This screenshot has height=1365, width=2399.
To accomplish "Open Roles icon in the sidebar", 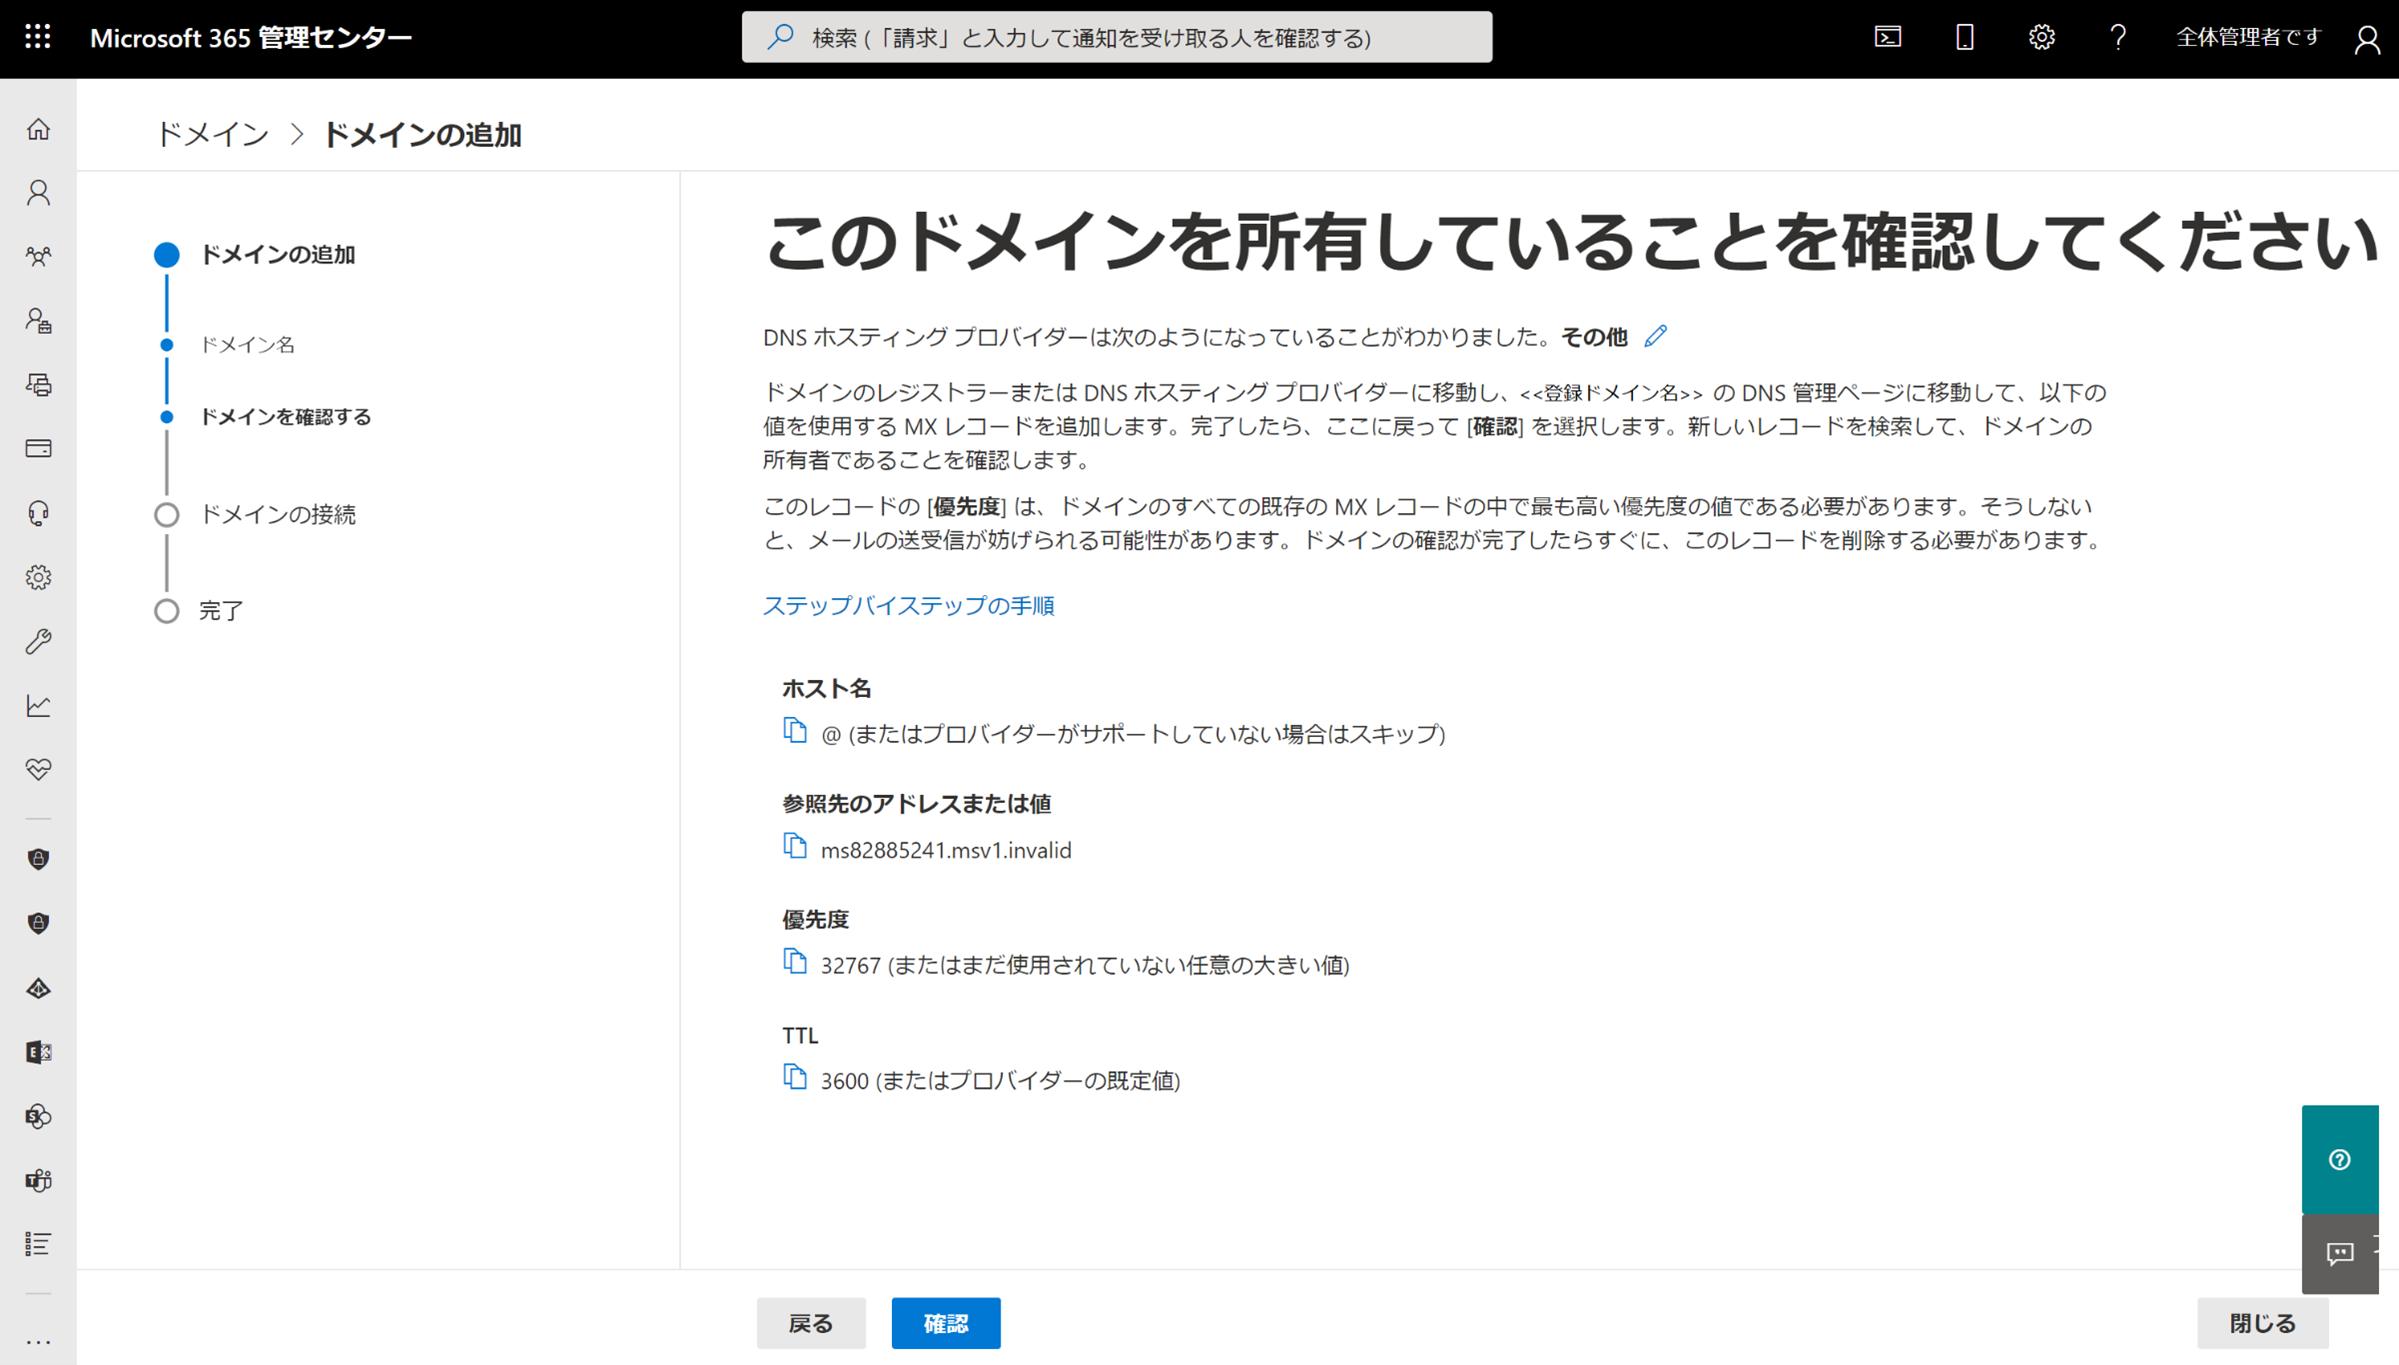I will [x=38, y=321].
